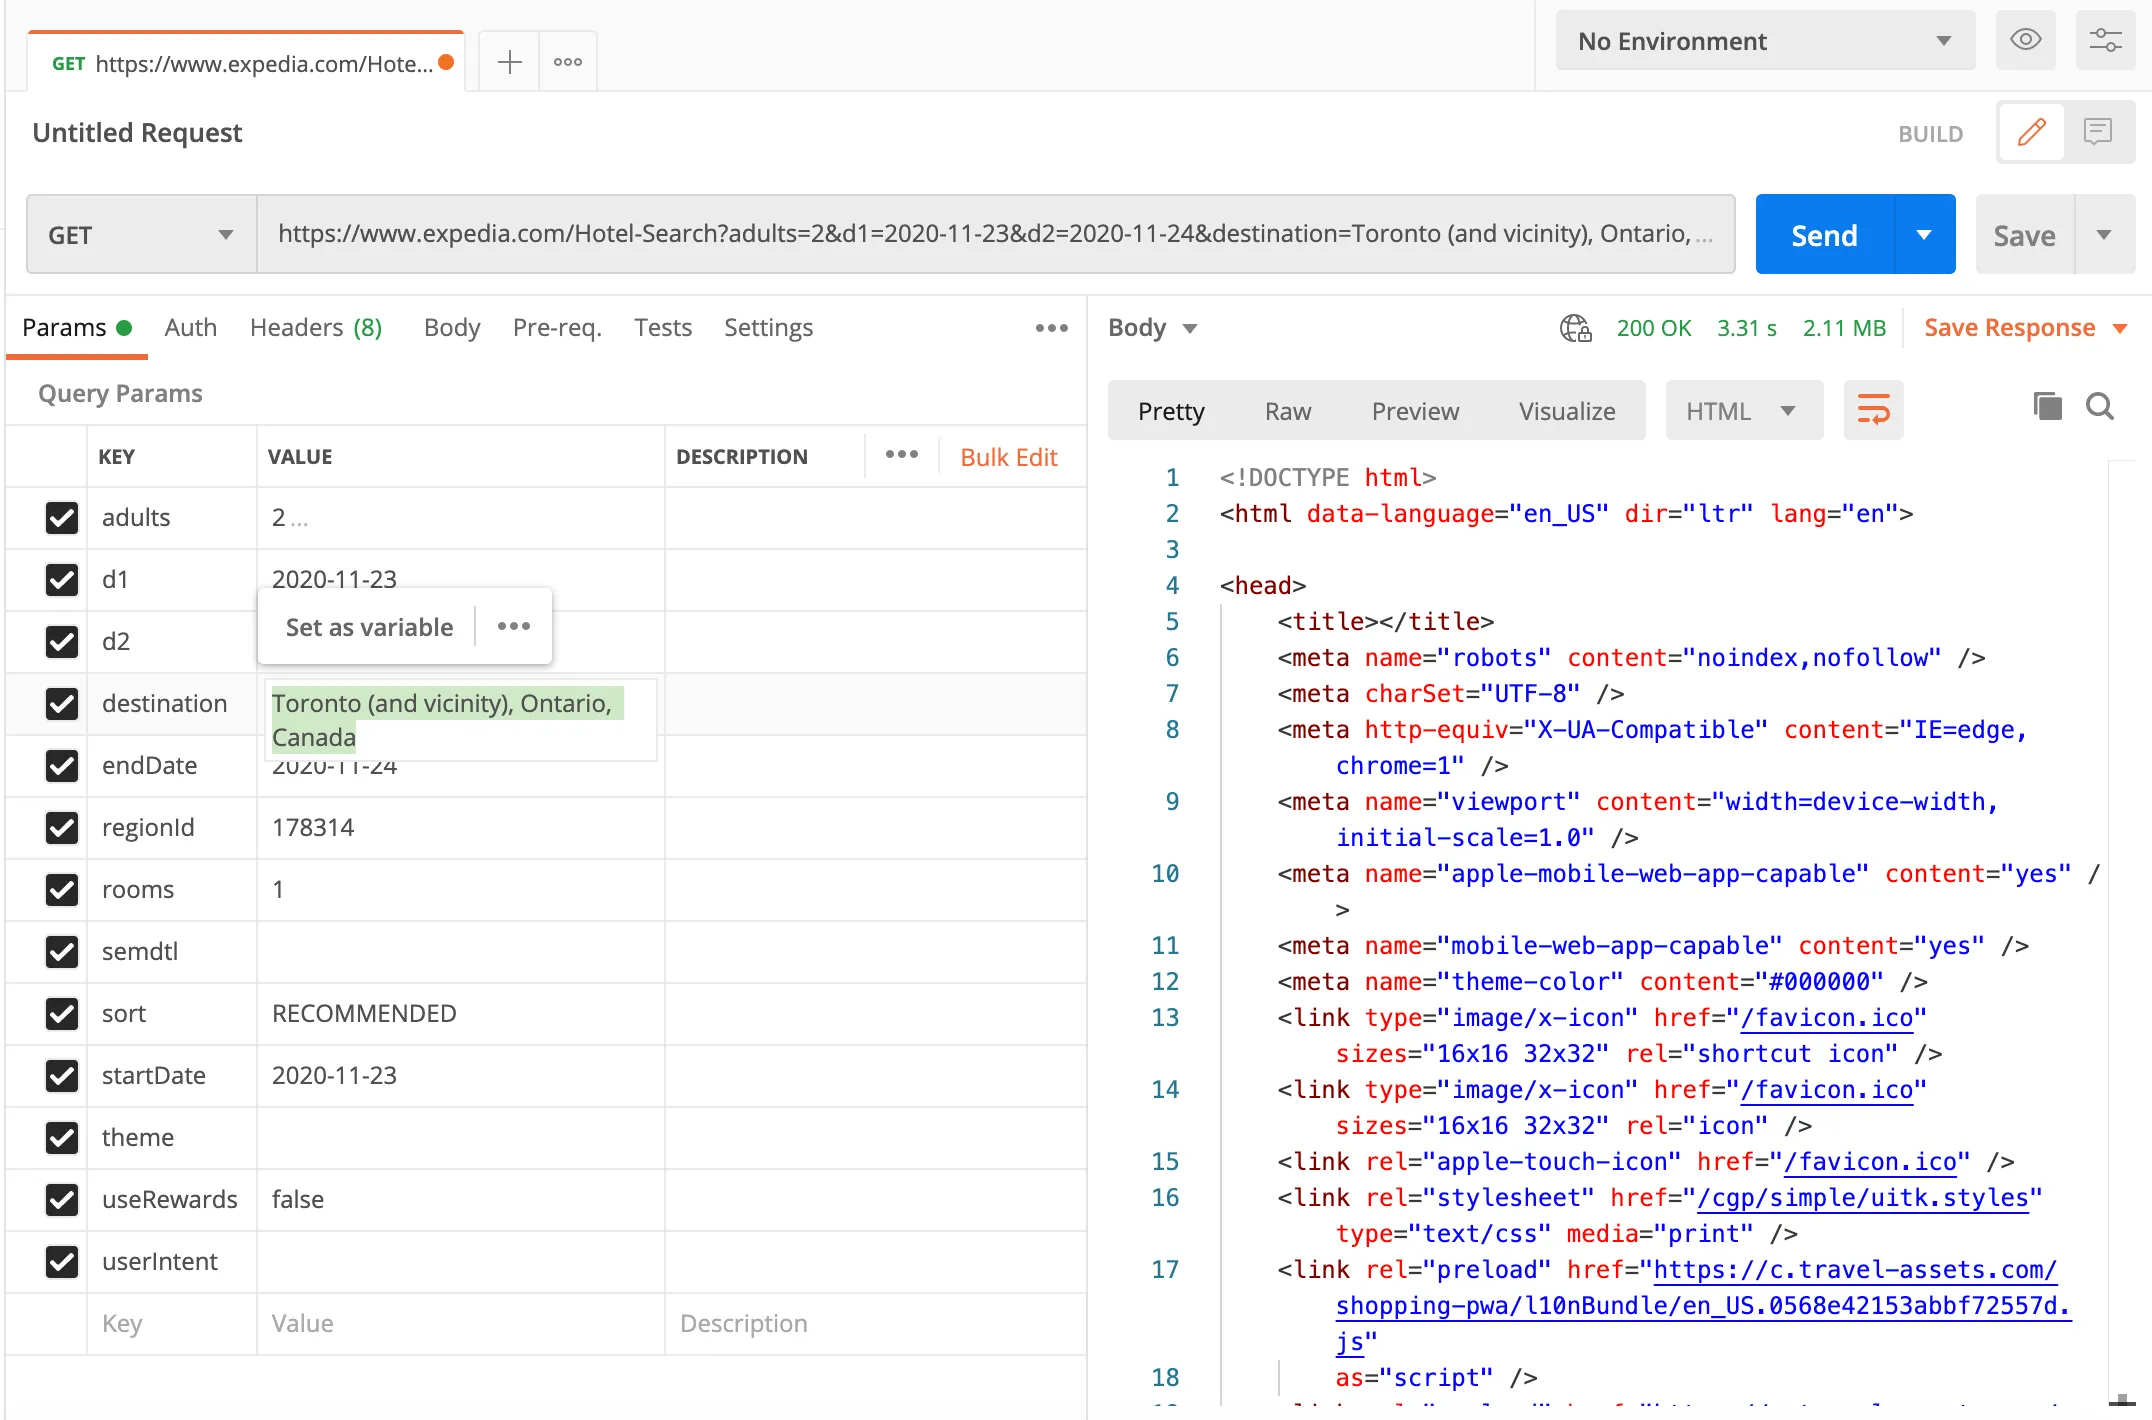Click the empty Value field in last row
The height and width of the screenshot is (1420, 2152).
tap(461, 1323)
